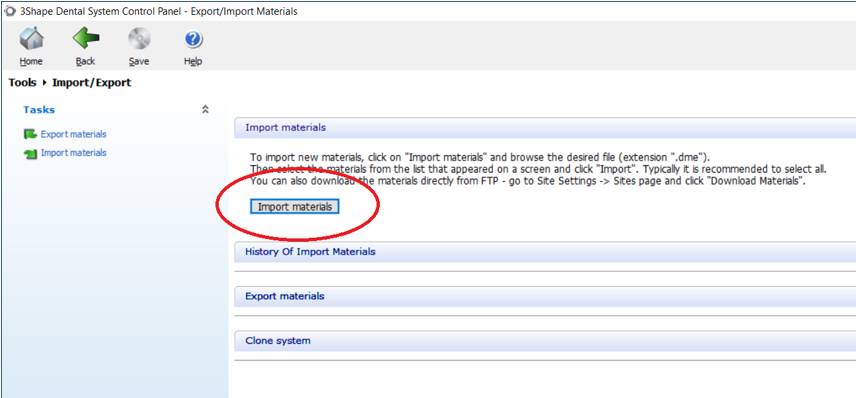Screen dimensions: 856x398
Task: Click the green Back arrow
Action: point(85,39)
